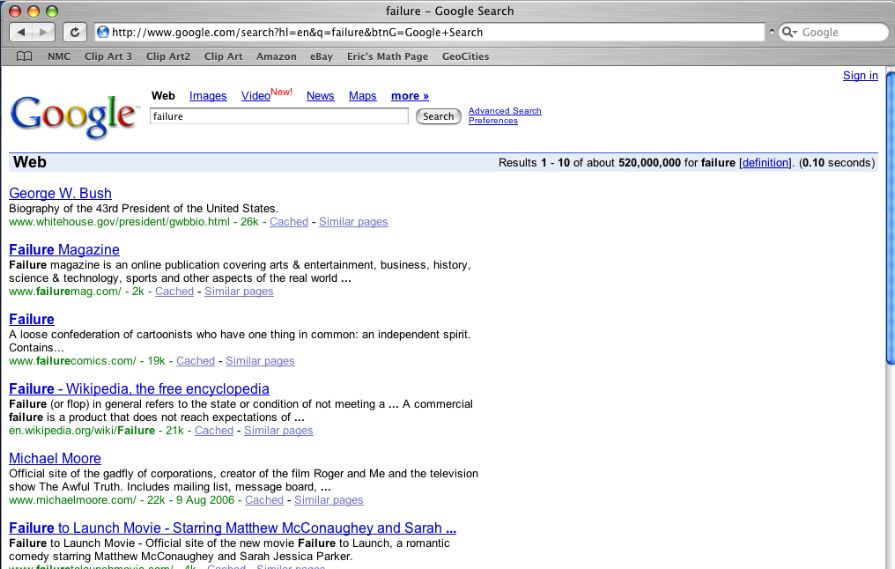This screenshot has width=895, height=569.
Task: Open NMC bookmark in bookmarks bar
Action: [59, 57]
